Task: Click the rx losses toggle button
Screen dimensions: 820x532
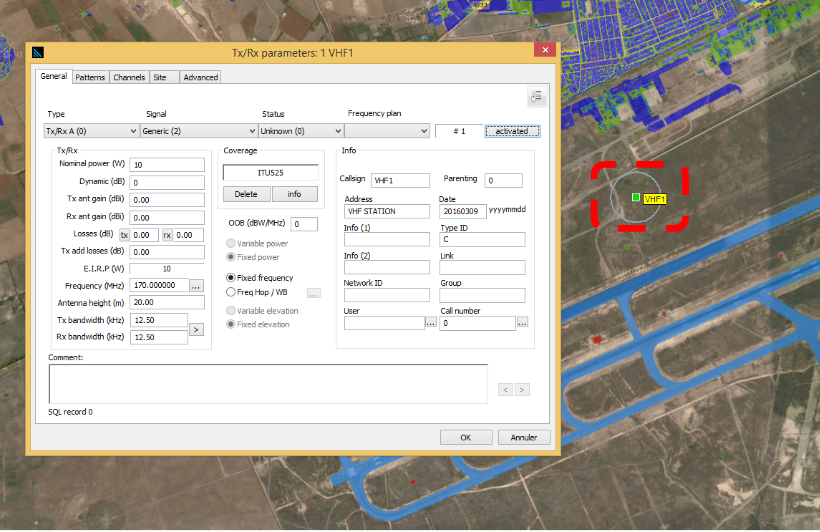Action: pos(167,235)
